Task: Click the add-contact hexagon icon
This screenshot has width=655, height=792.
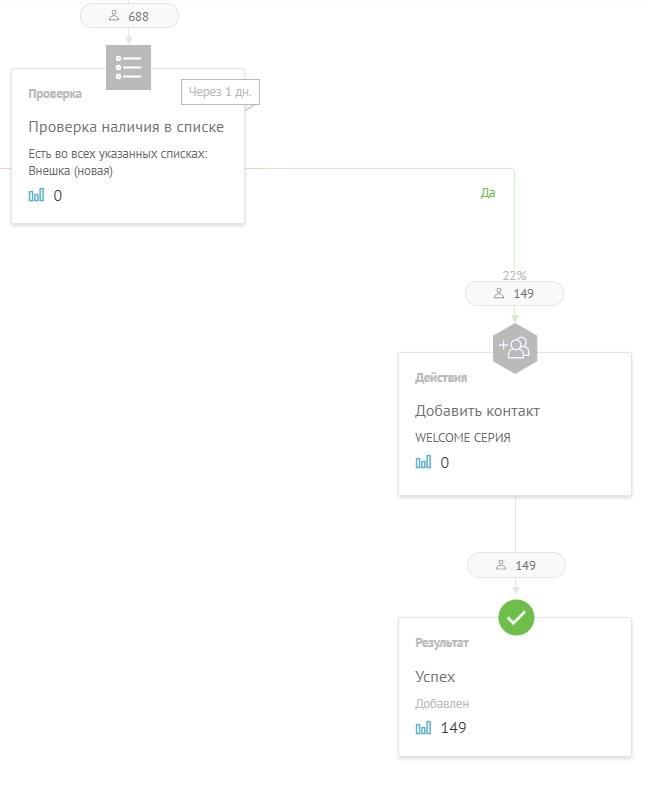Action: 515,349
